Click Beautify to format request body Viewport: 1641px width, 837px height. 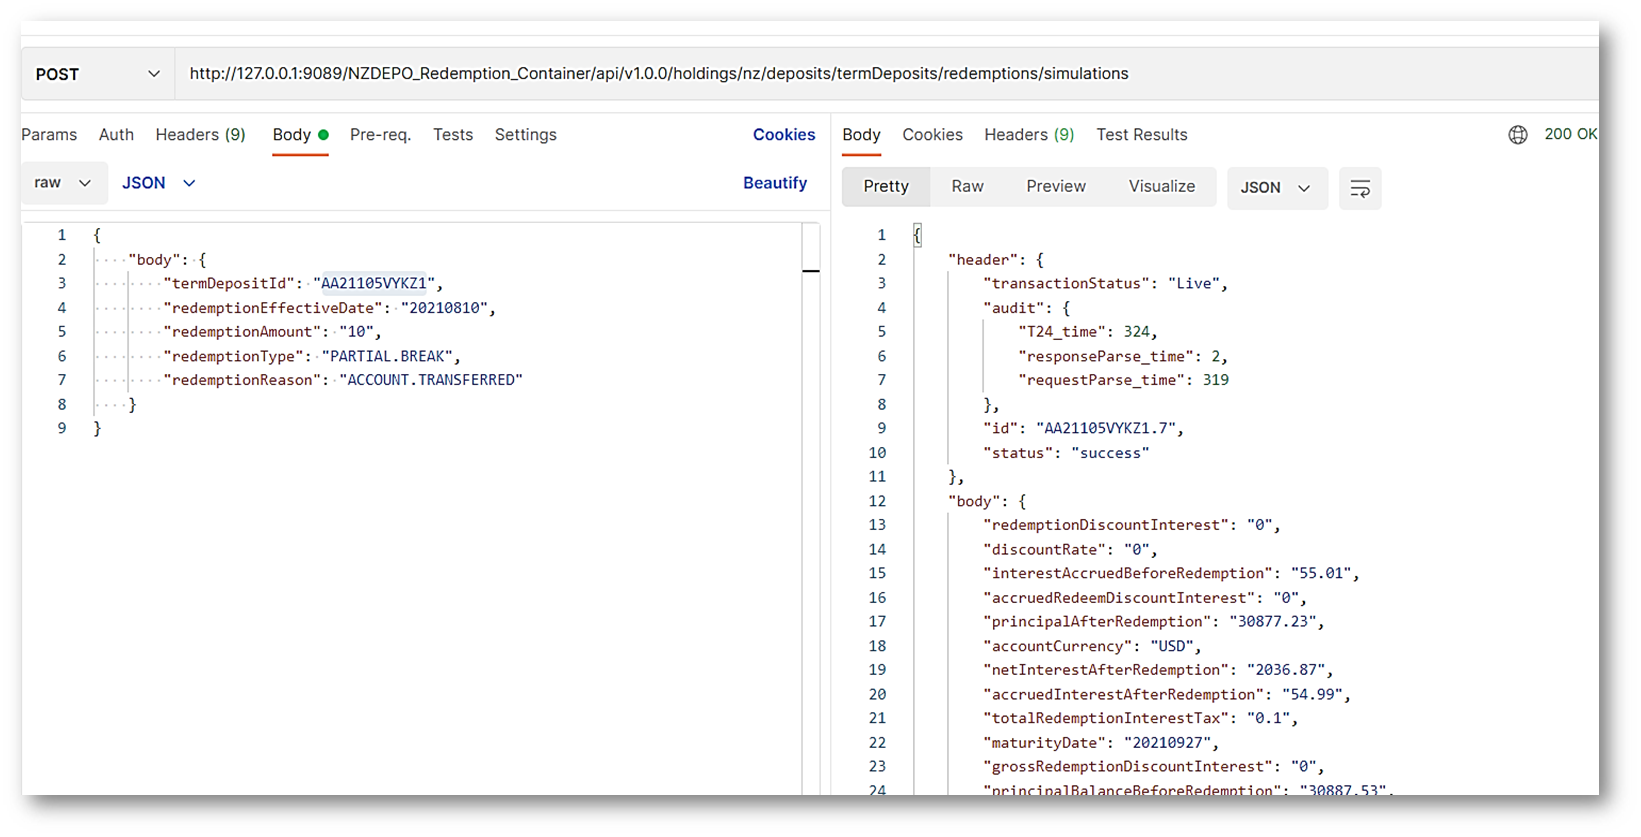[x=774, y=183]
